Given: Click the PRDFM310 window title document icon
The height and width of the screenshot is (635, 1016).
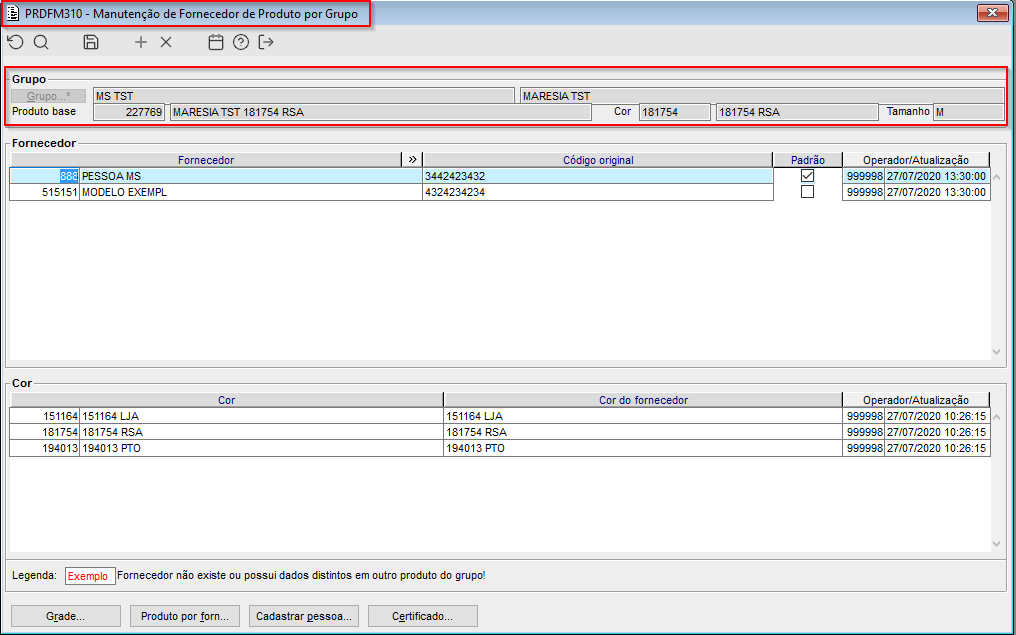Looking at the screenshot, I should (12, 14).
